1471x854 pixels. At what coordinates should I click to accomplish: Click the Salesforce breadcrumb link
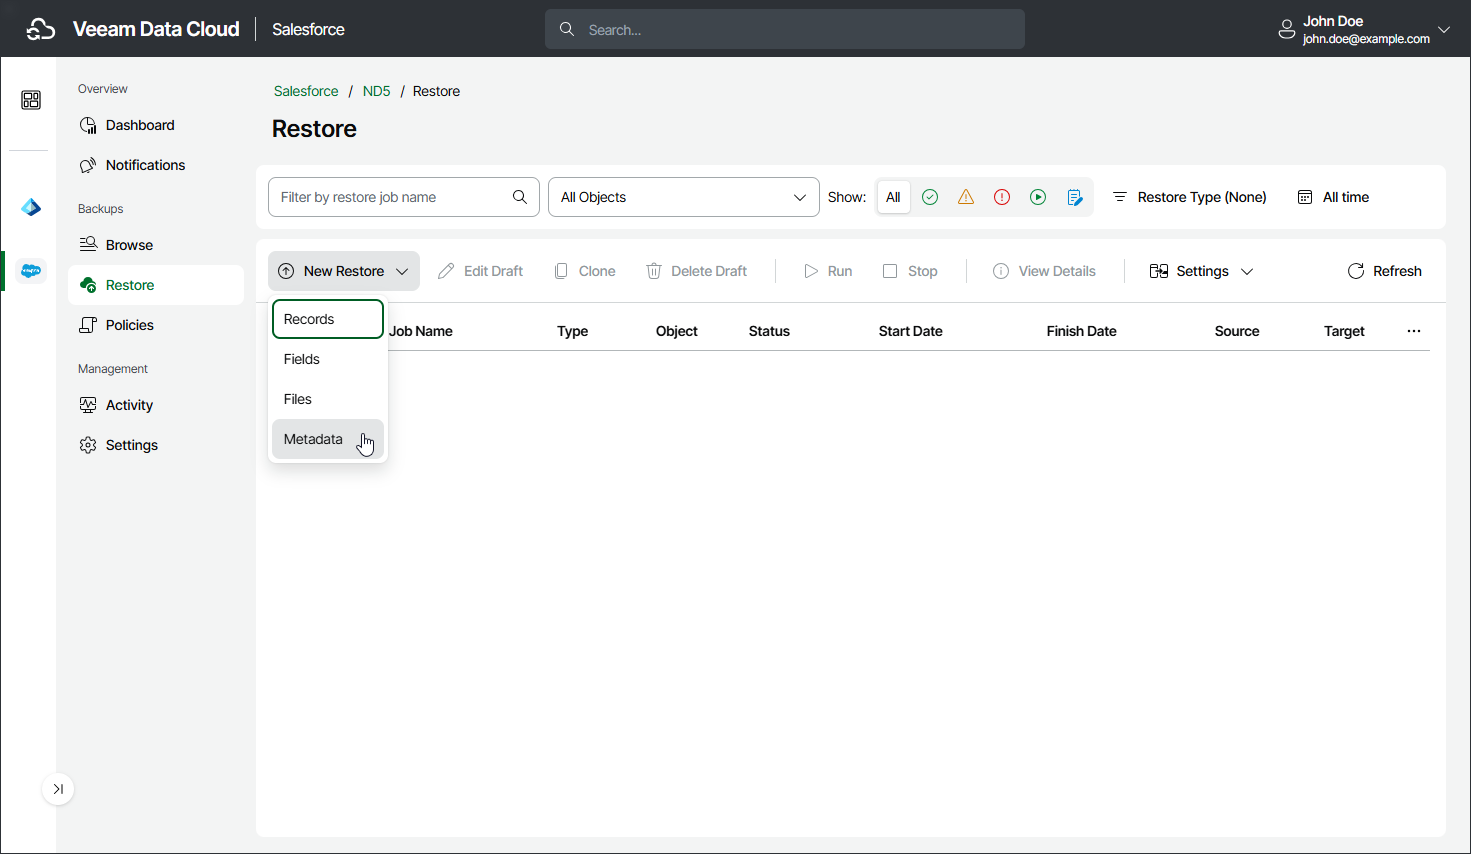point(306,91)
